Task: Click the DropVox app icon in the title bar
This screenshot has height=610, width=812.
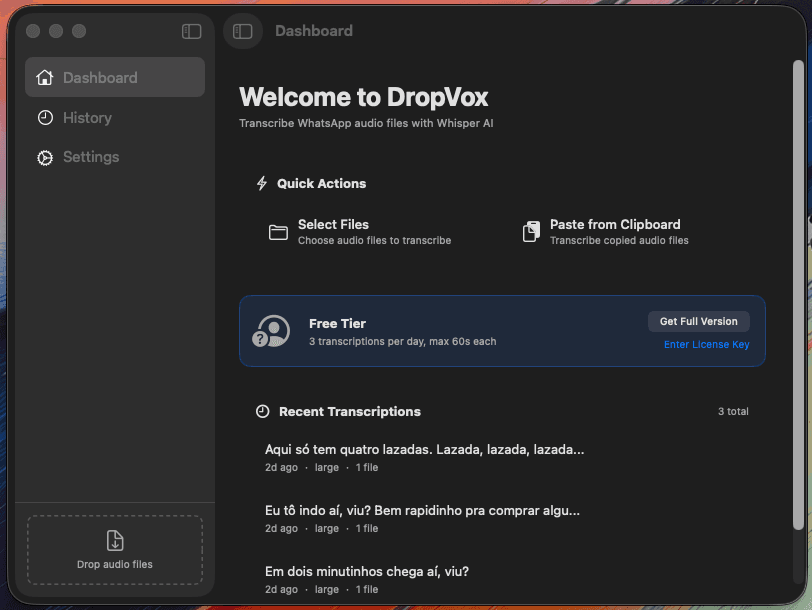Action: pos(242,31)
